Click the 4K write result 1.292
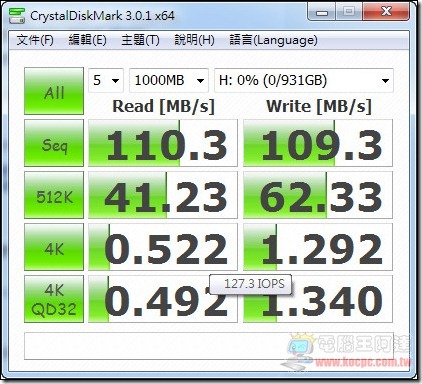This screenshot has width=422, height=384. click(x=318, y=247)
